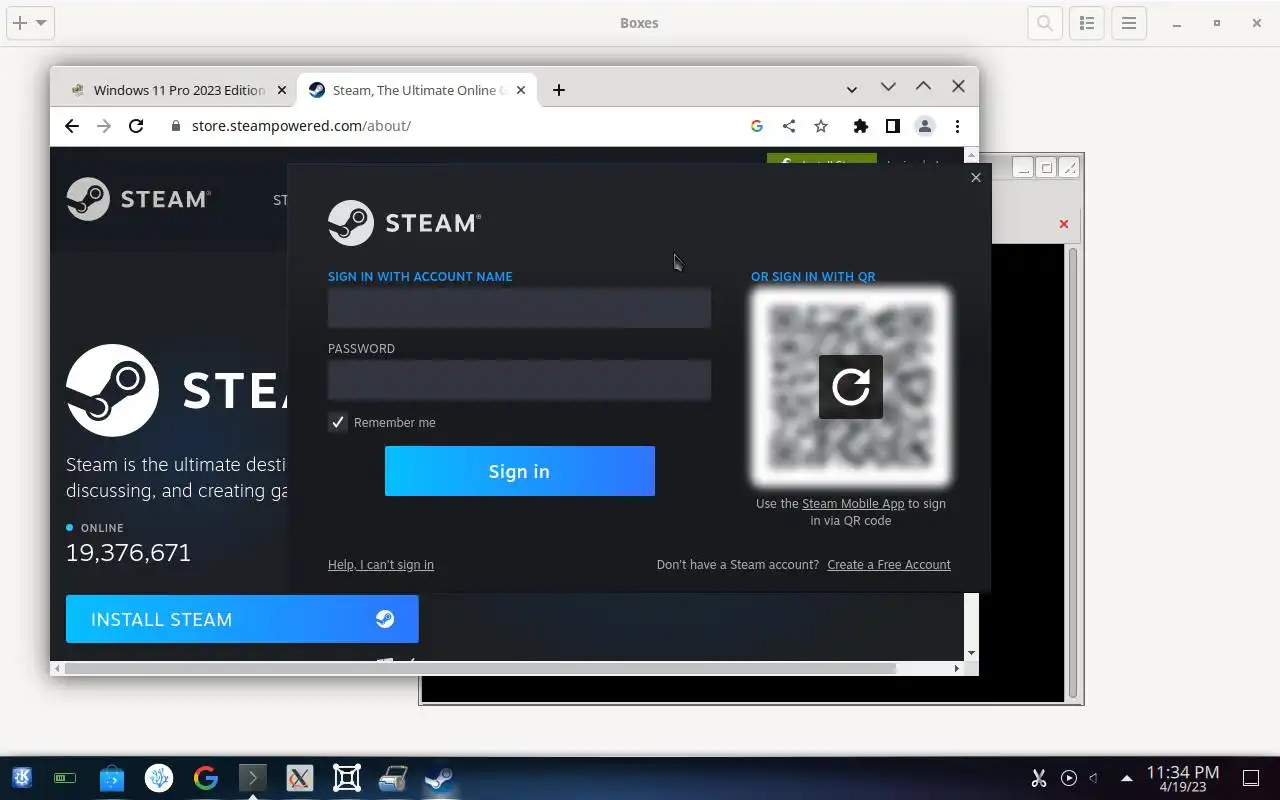Viewport: 1280px width, 800px height.
Task: Switch Boxes to list view
Action: coord(1087,23)
